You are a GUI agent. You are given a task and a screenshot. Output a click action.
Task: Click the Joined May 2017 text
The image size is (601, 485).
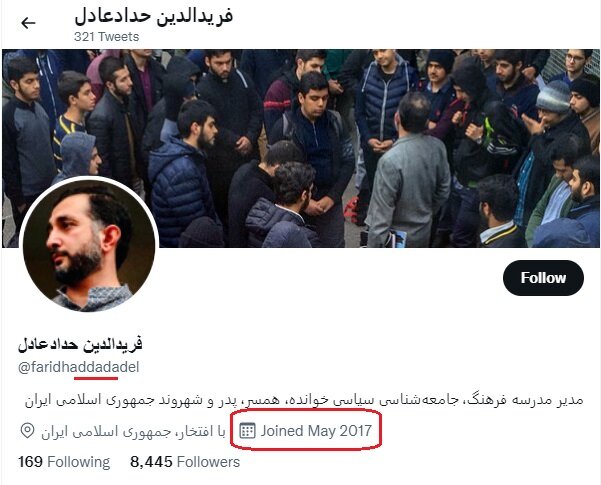[x=316, y=431]
